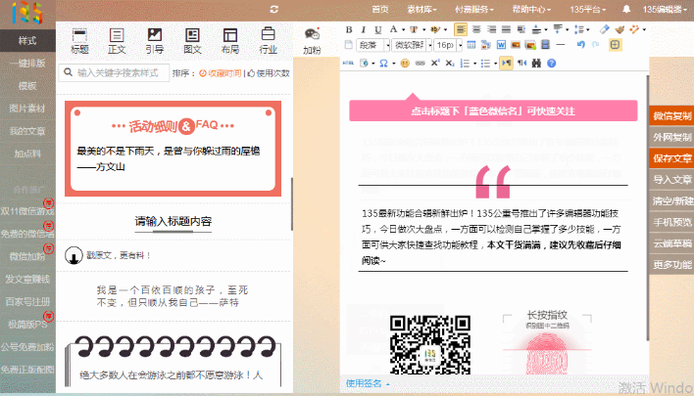Toggle underline formatting in editor toolbar
Viewport: 694px width, 396px height.
[x=378, y=30]
